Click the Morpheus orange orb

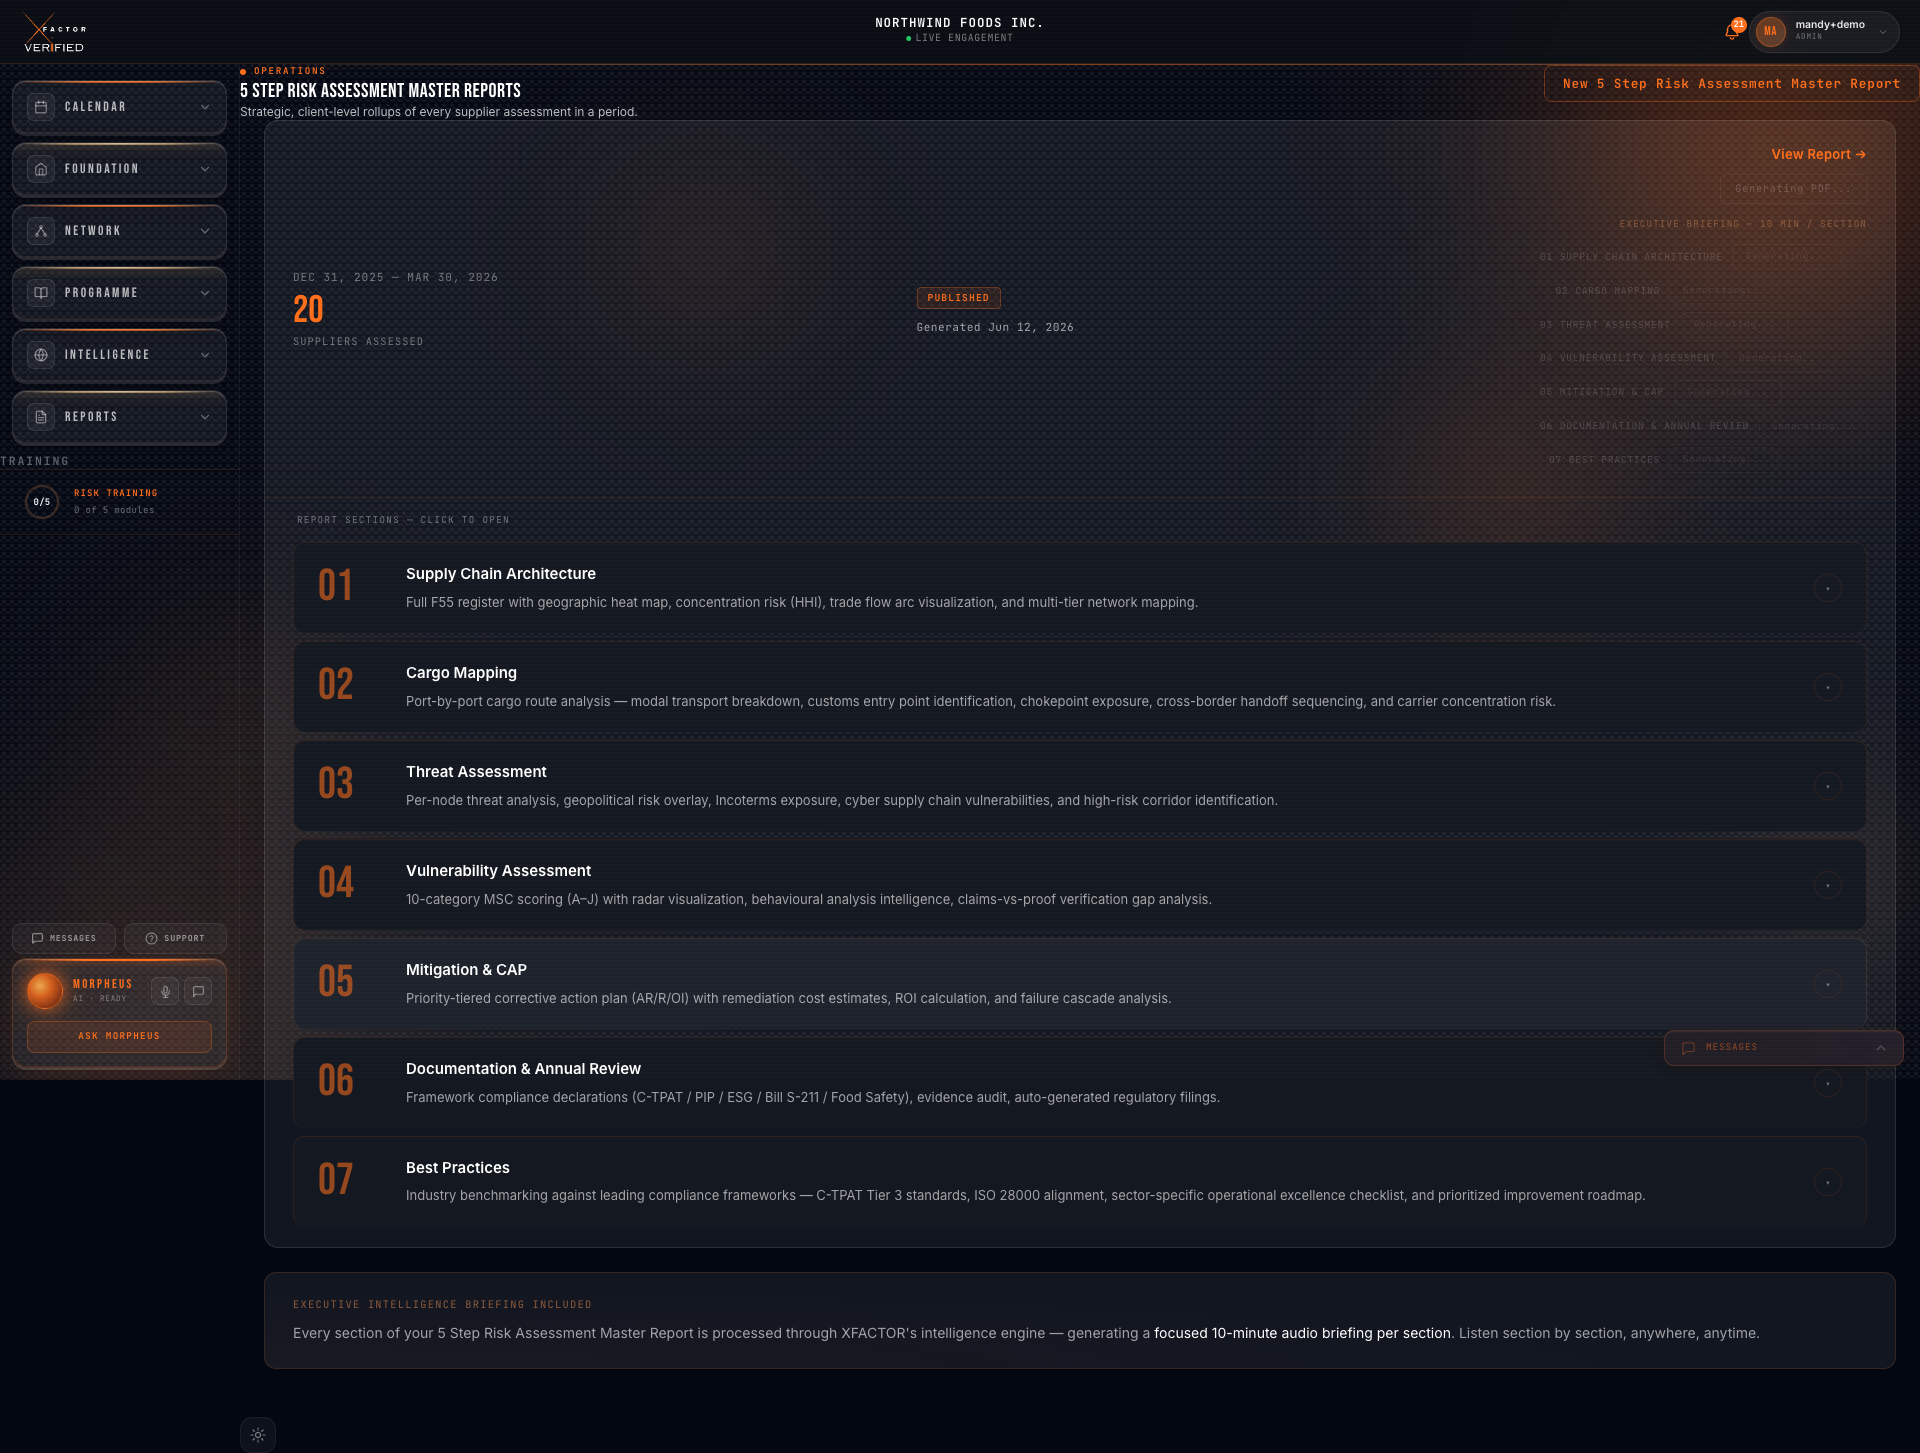(x=45, y=991)
